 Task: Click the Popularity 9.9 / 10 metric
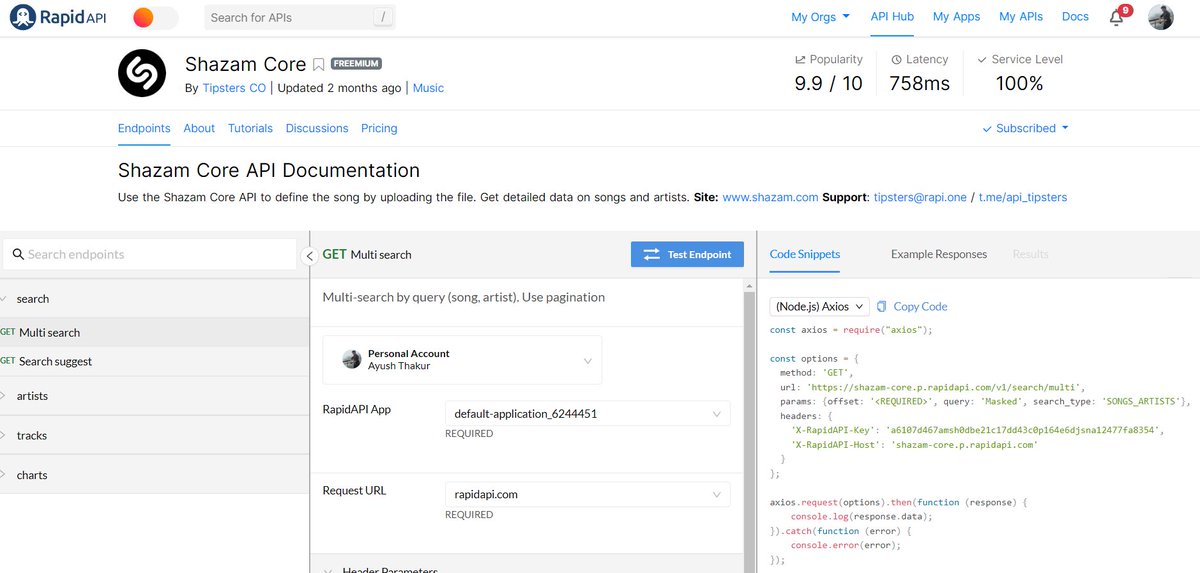point(828,73)
